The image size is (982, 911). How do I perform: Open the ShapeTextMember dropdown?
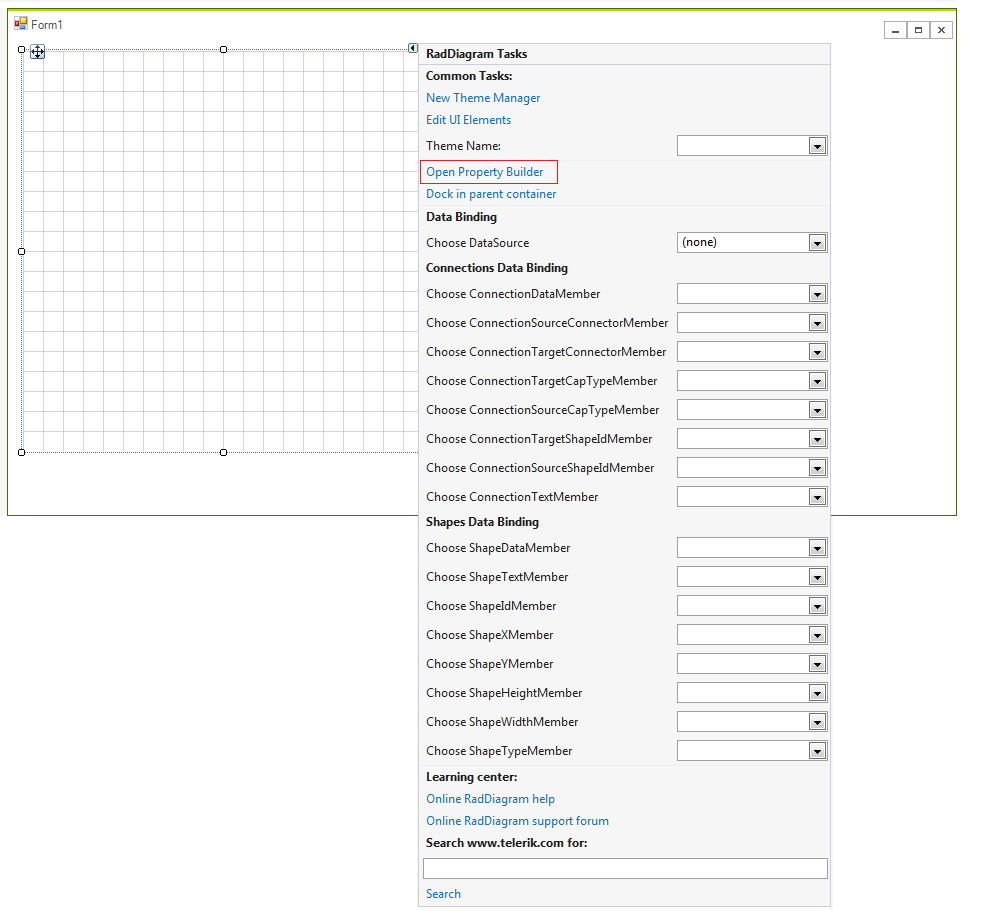pyautogui.click(x=818, y=576)
